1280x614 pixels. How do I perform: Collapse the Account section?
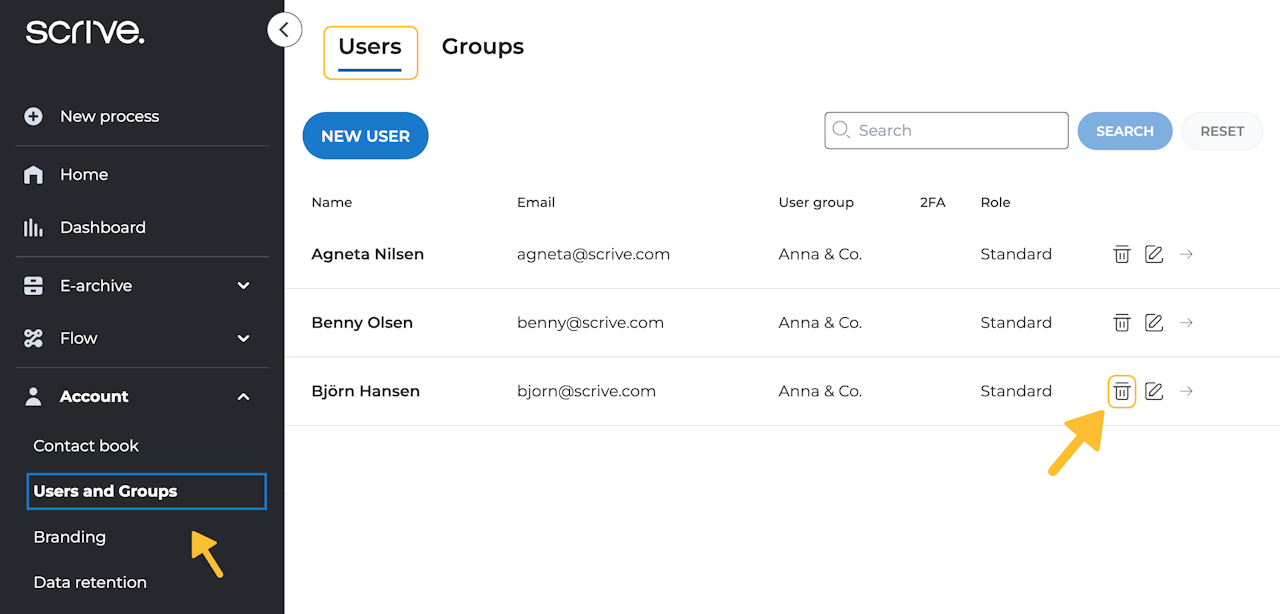[x=243, y=397]
